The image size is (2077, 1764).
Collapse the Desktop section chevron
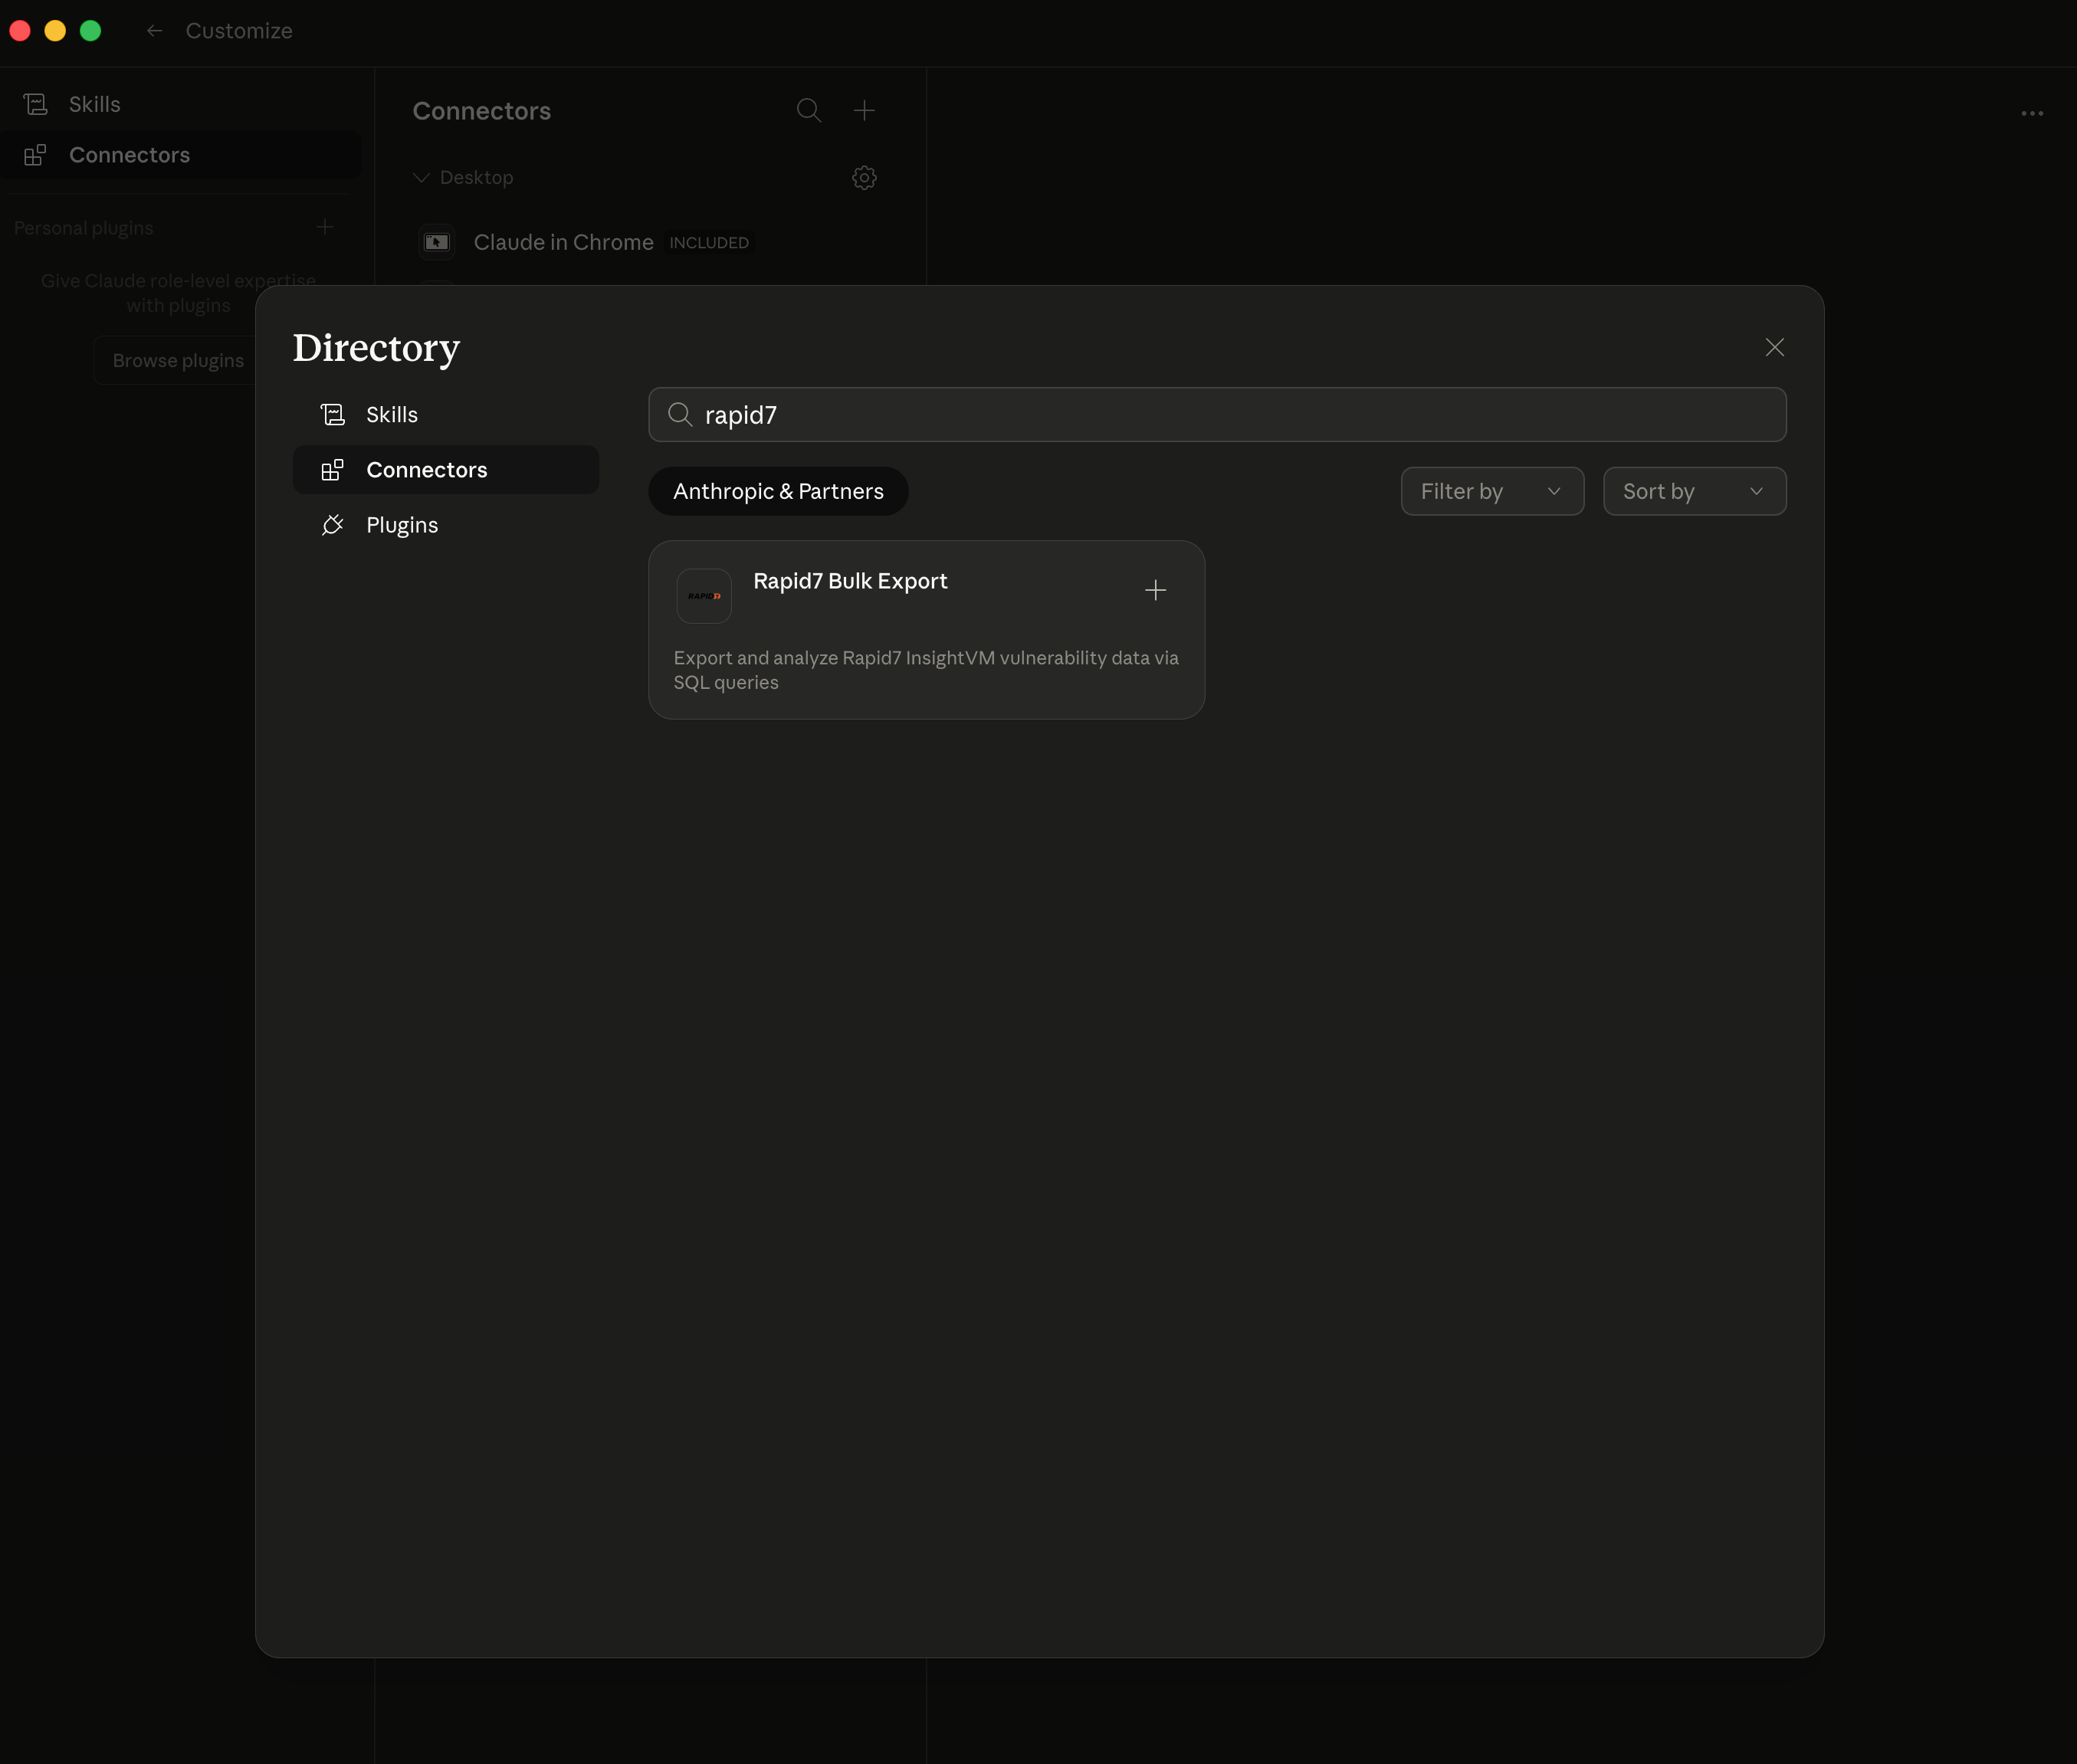click(x=421, y=177)
